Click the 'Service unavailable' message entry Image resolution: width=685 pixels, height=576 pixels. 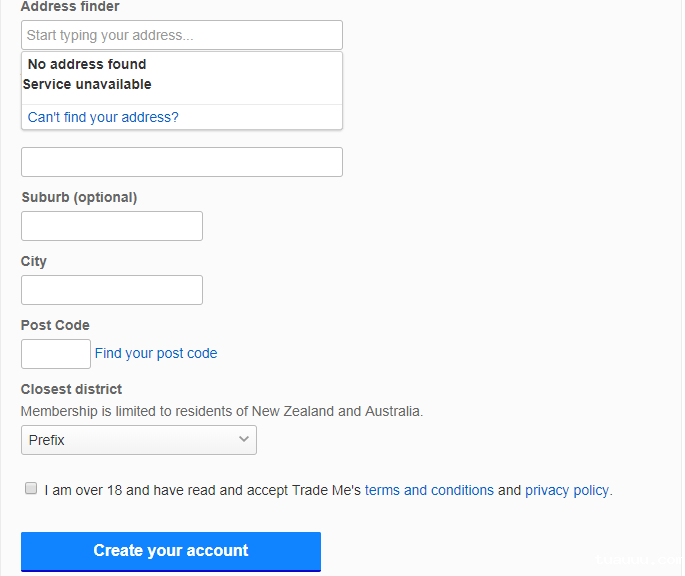pyautogui.click(x=87, y=84)
